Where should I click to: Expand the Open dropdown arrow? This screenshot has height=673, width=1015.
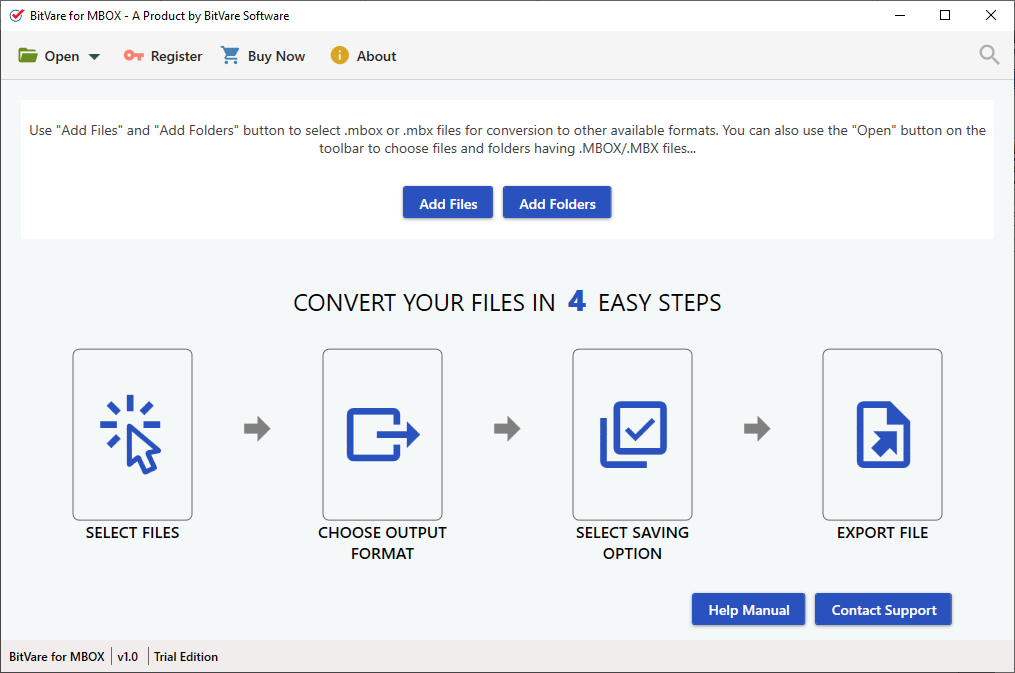(x=94, y=56)
